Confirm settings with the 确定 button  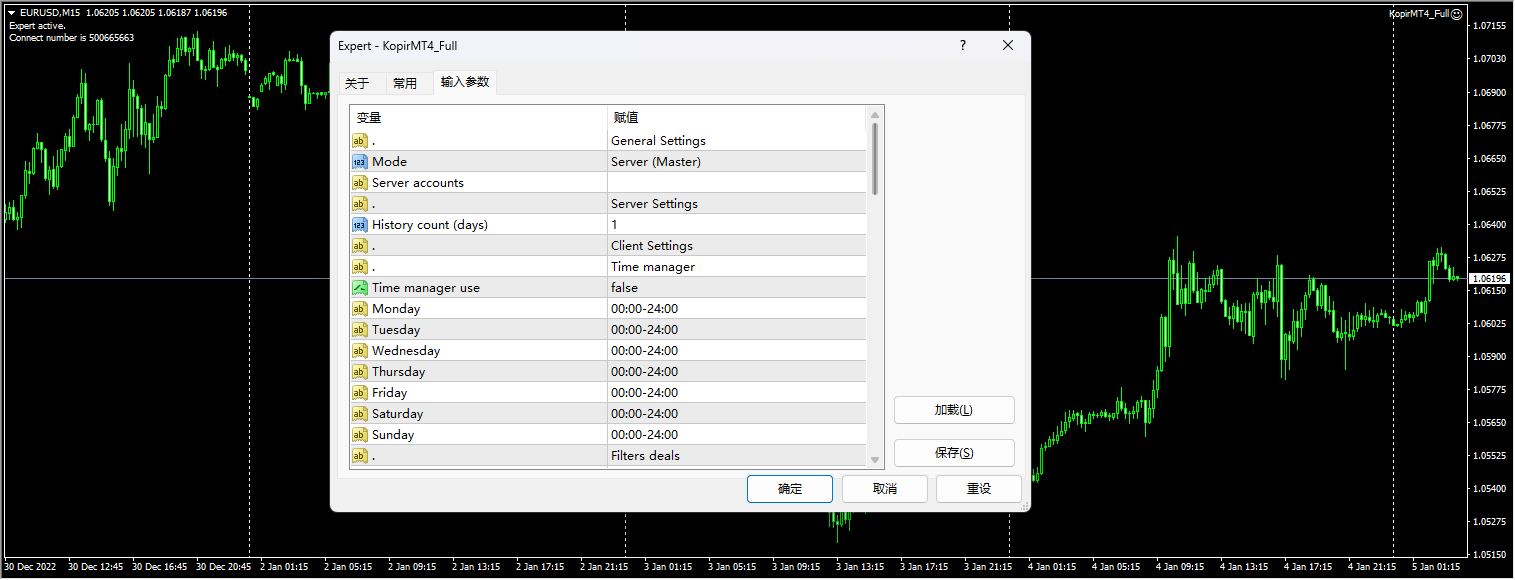(789, 489)
